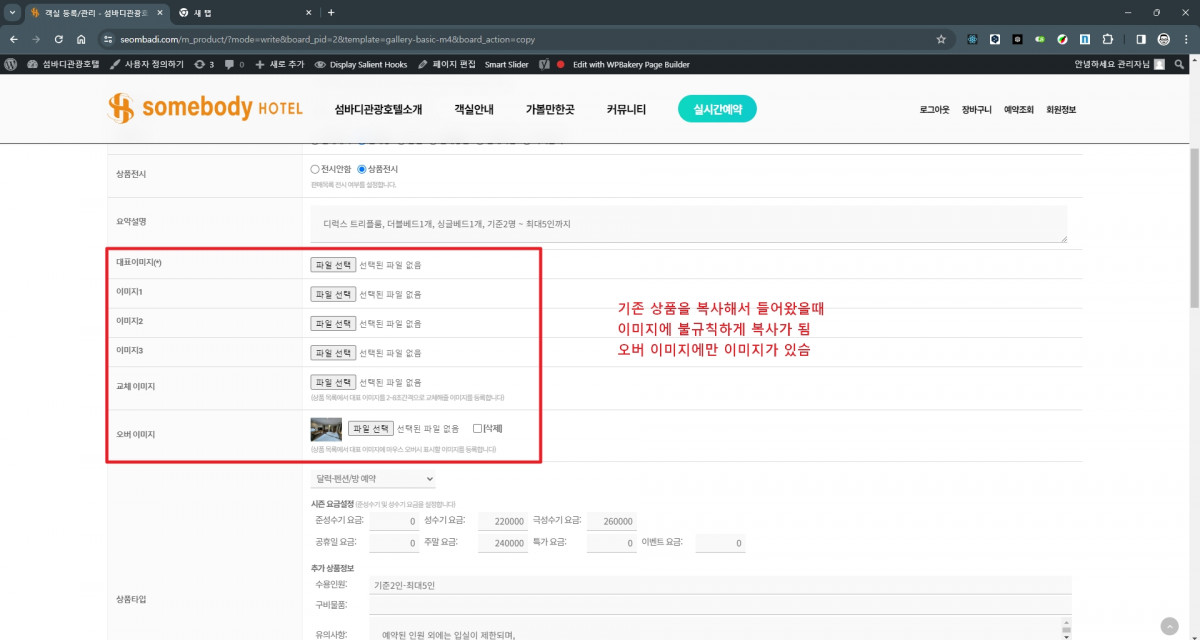The image size is (1200, 640).
Task: Focus the 요약설명 text area
Action: click(x=689, y=224)
